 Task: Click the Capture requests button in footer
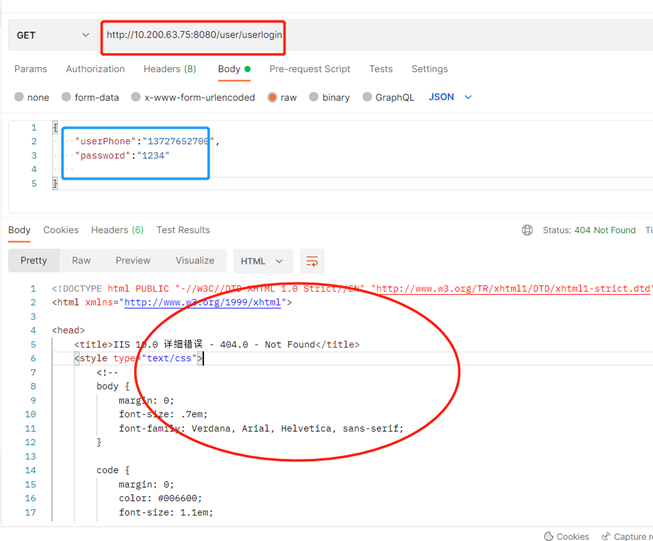627,536
